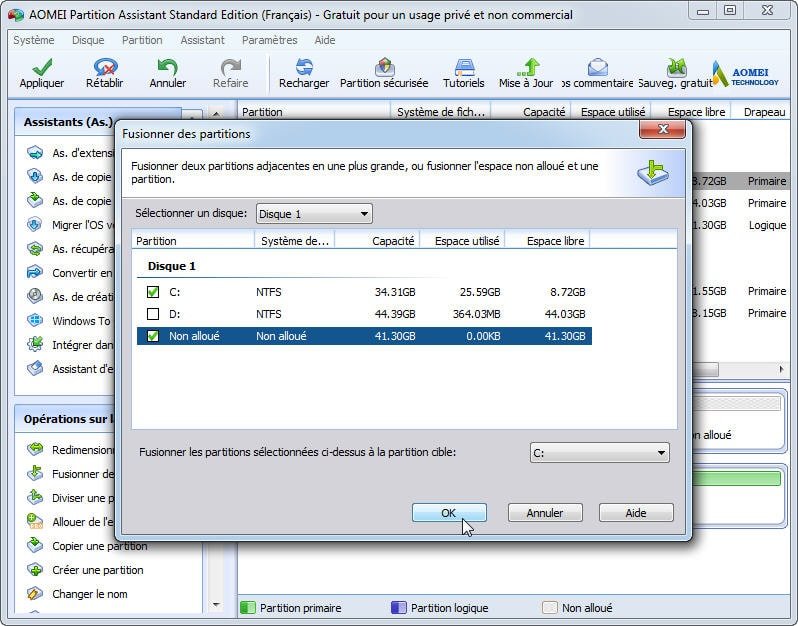Click the Assistants (As.) panel header
This screenshot has height=626, width=798.
click(68, 122)
